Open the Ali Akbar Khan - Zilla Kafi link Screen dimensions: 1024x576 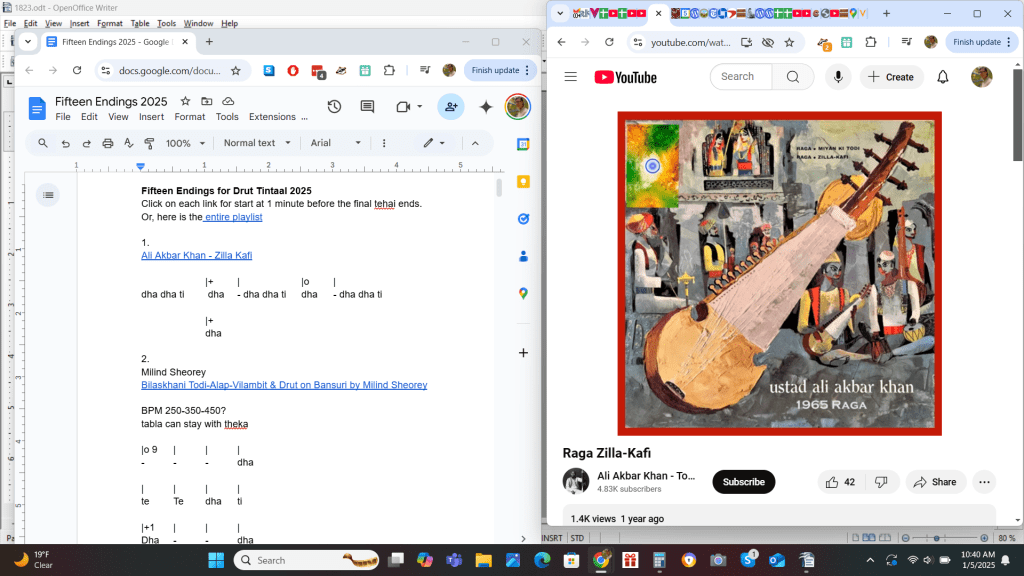pos(196,256)
